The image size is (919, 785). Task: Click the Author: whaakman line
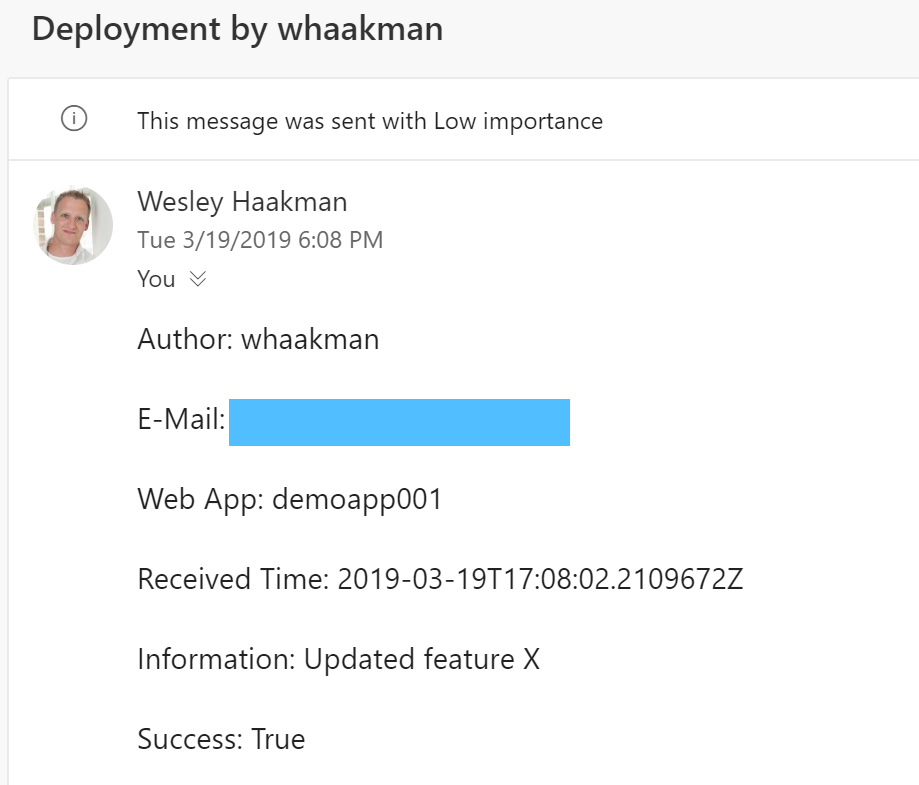point(258,339)
